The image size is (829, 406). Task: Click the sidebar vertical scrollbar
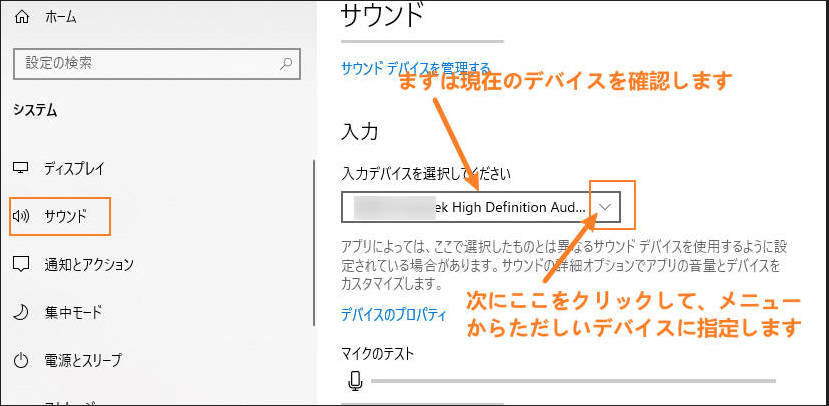(x=314, y=243)
